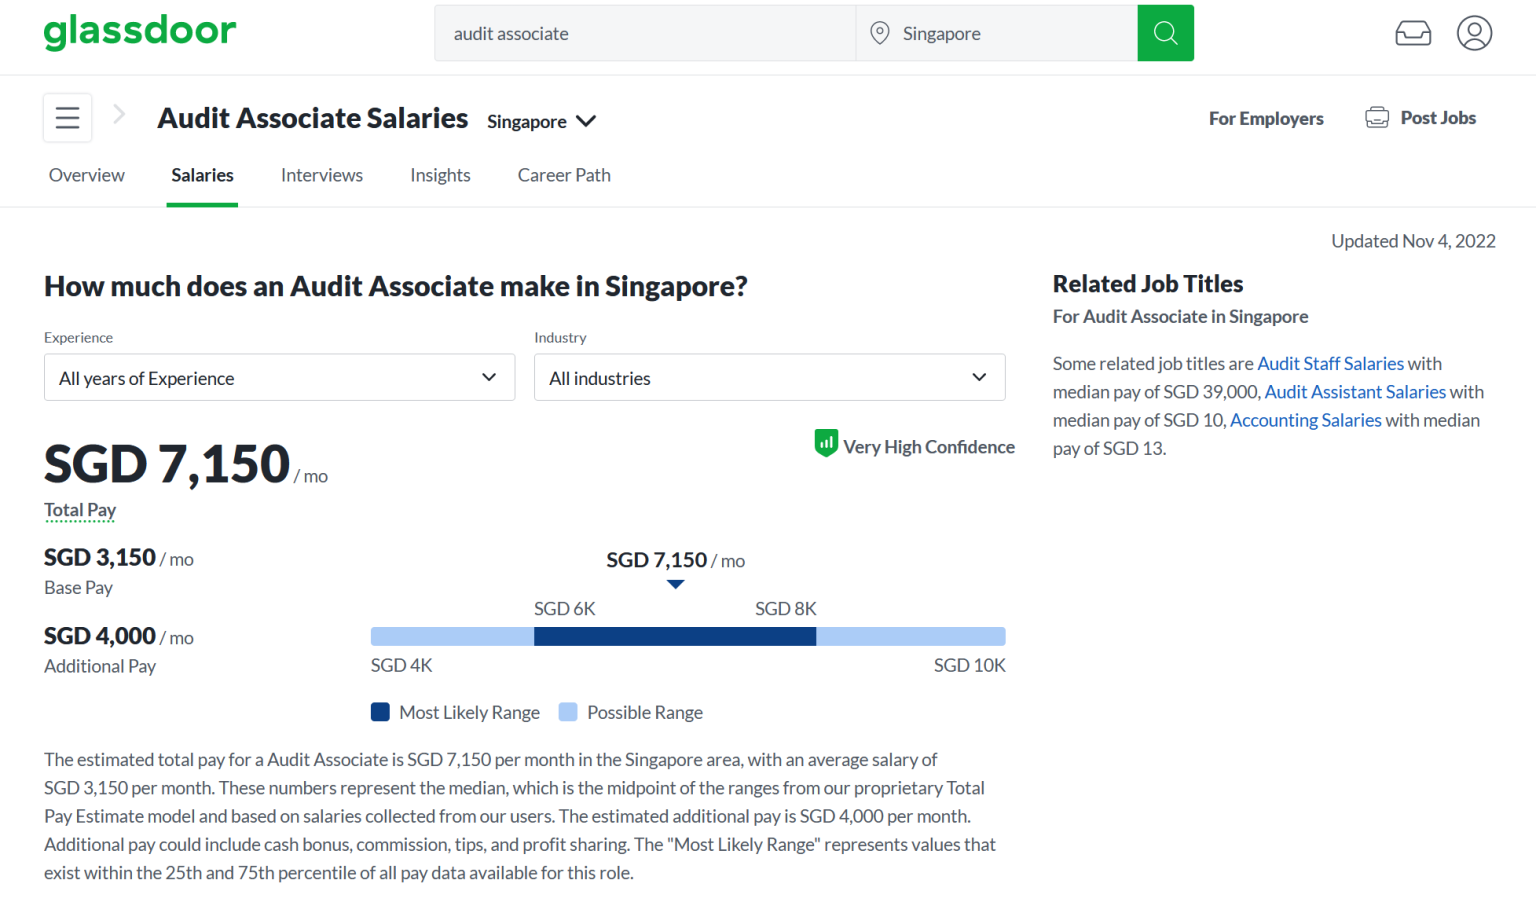
Task: Click the Very High Confidence shield icon
Action: tap(826, 443)
